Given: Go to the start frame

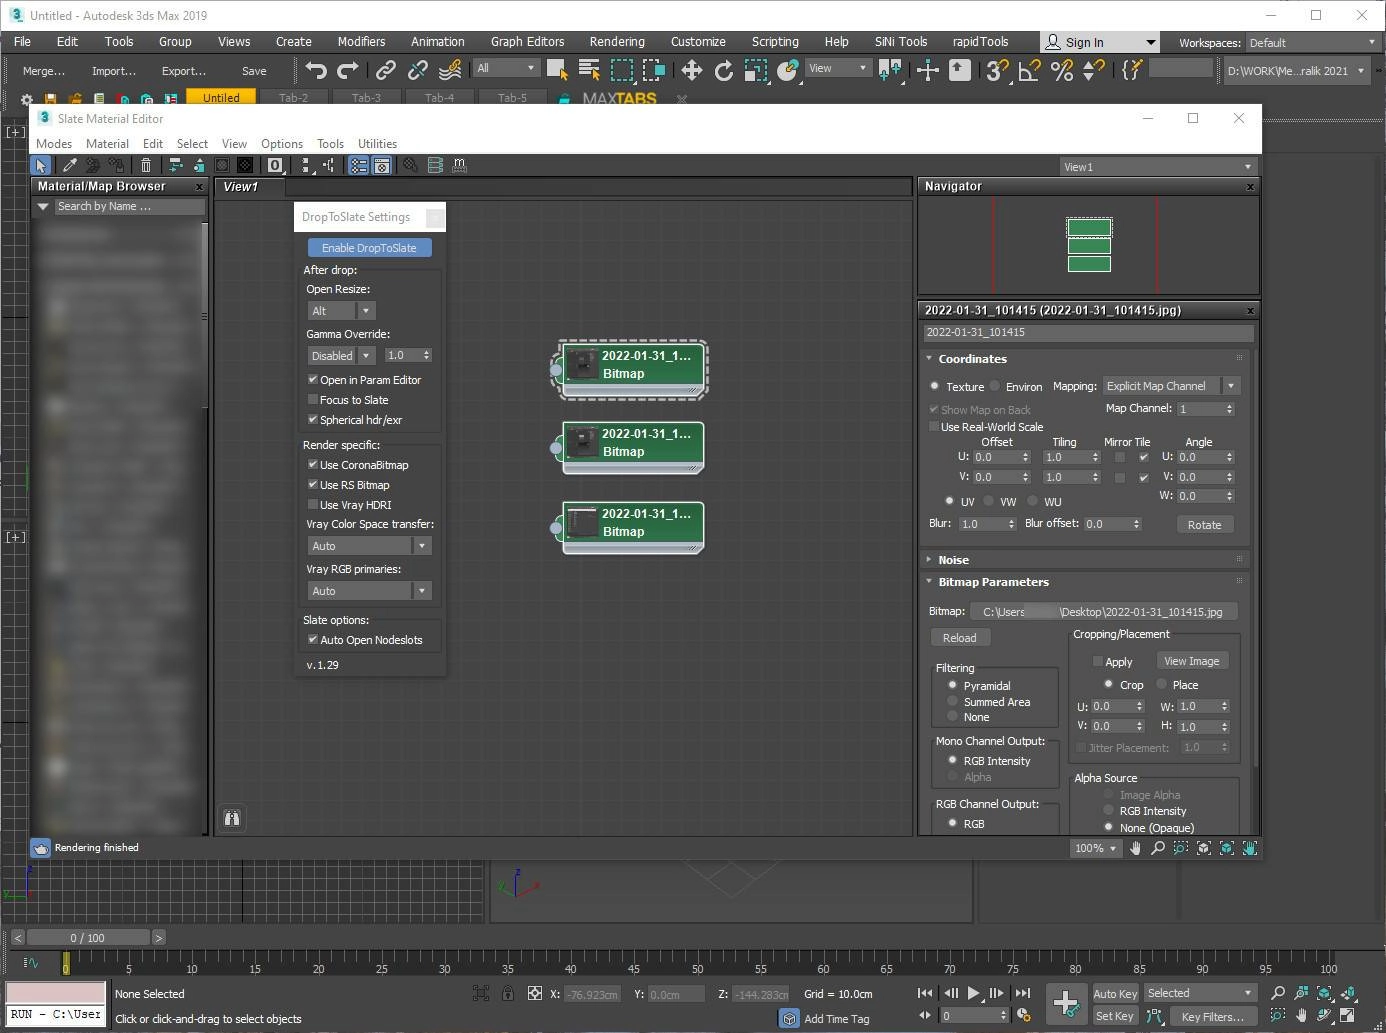Looking at the screenshot, I should (x=925, y=993).
